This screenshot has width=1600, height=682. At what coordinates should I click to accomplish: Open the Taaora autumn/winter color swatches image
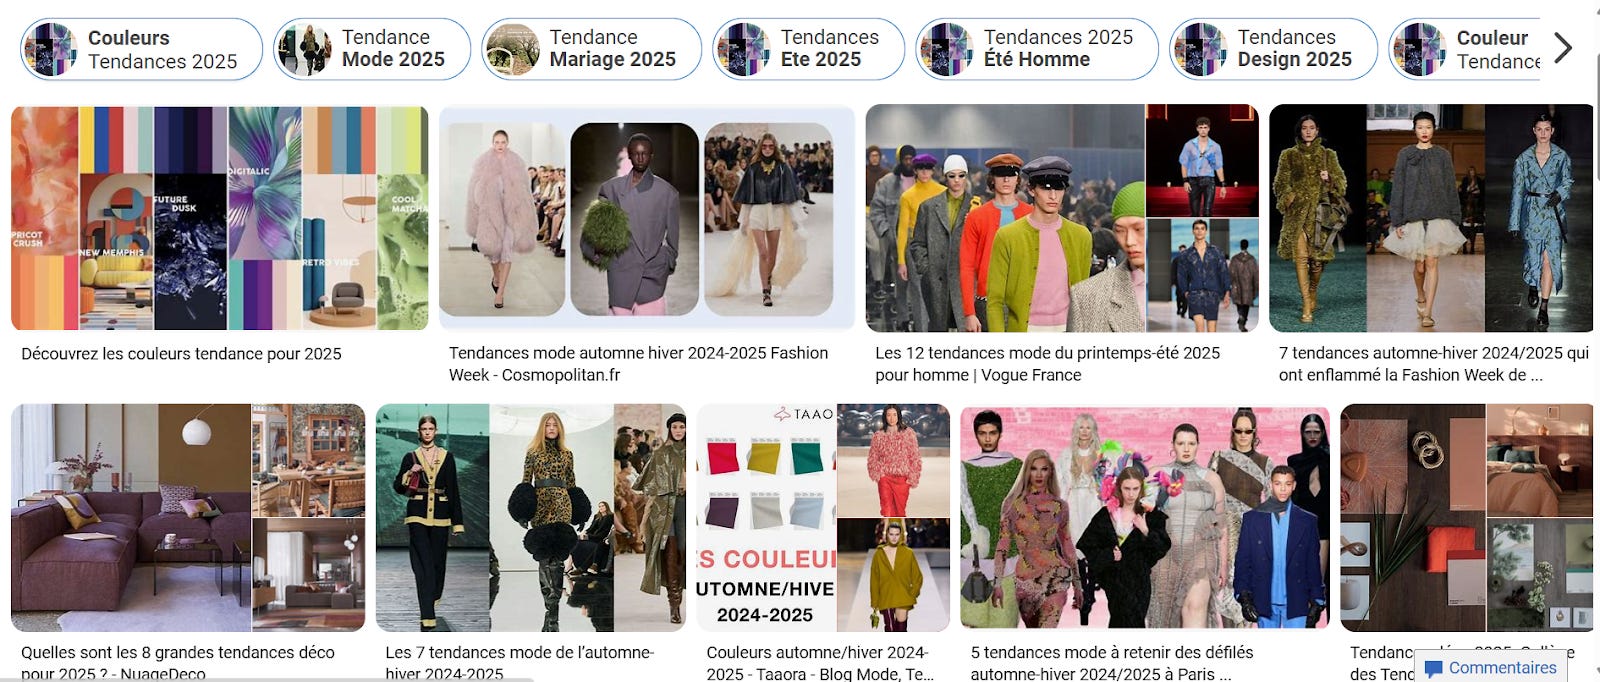tap(823, 517)
